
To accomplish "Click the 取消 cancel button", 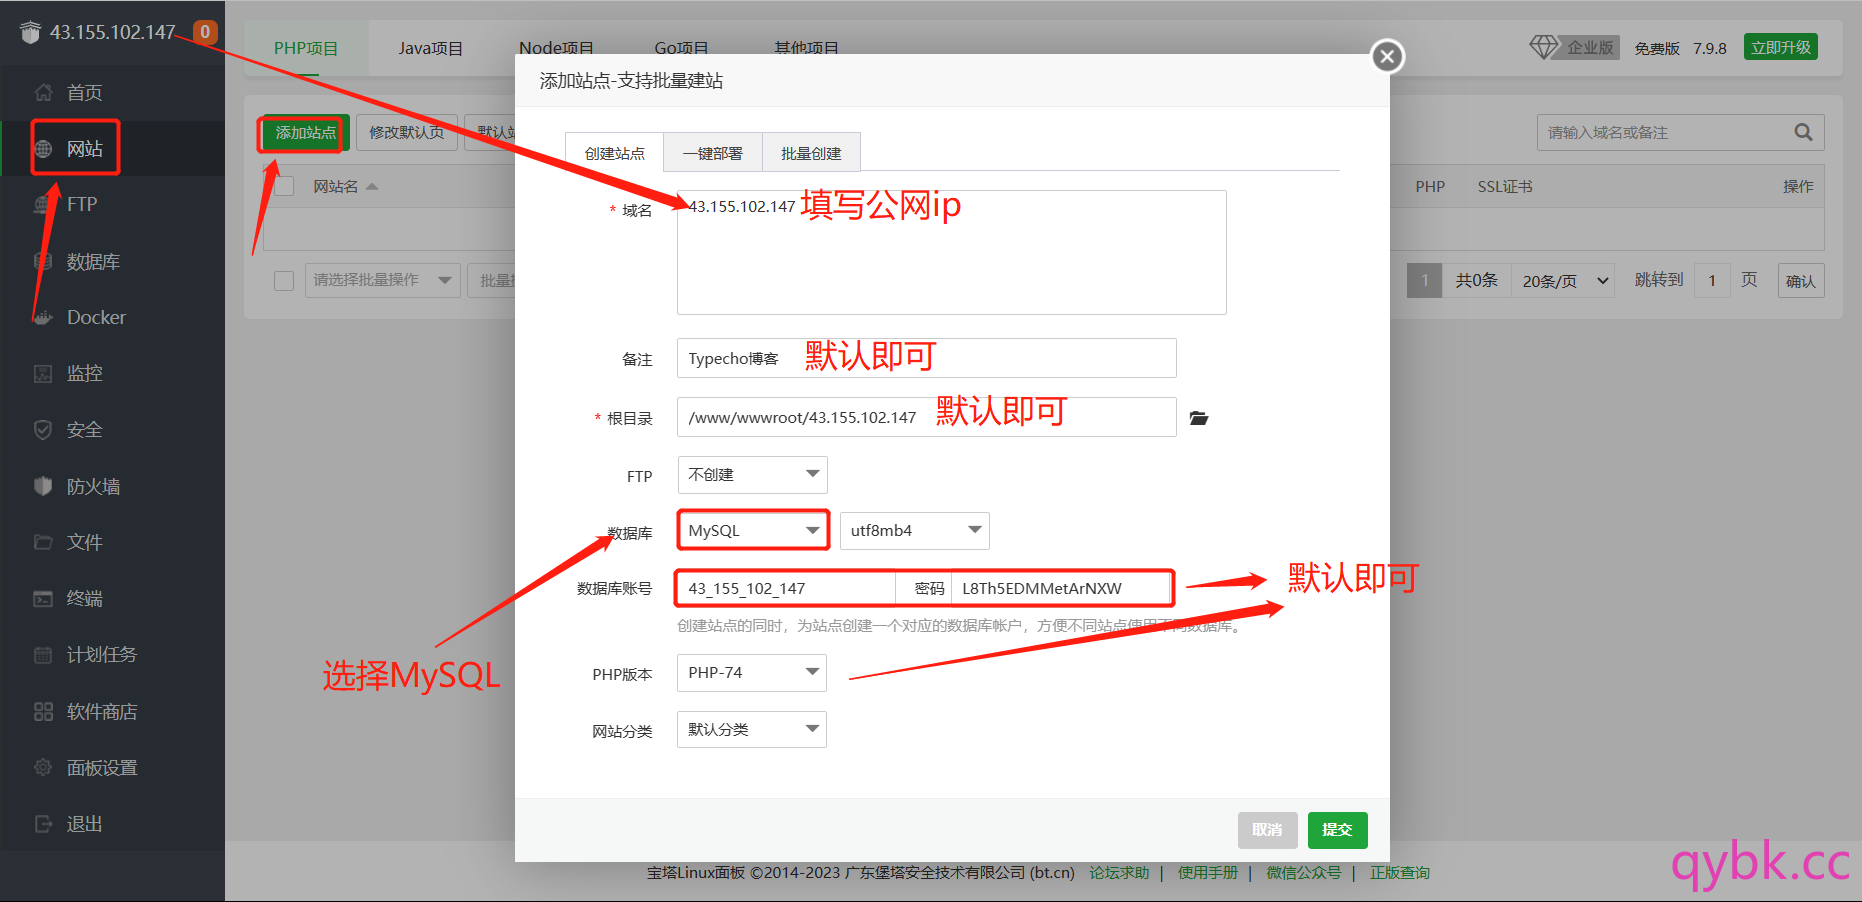I will (x=1267, y=830).
